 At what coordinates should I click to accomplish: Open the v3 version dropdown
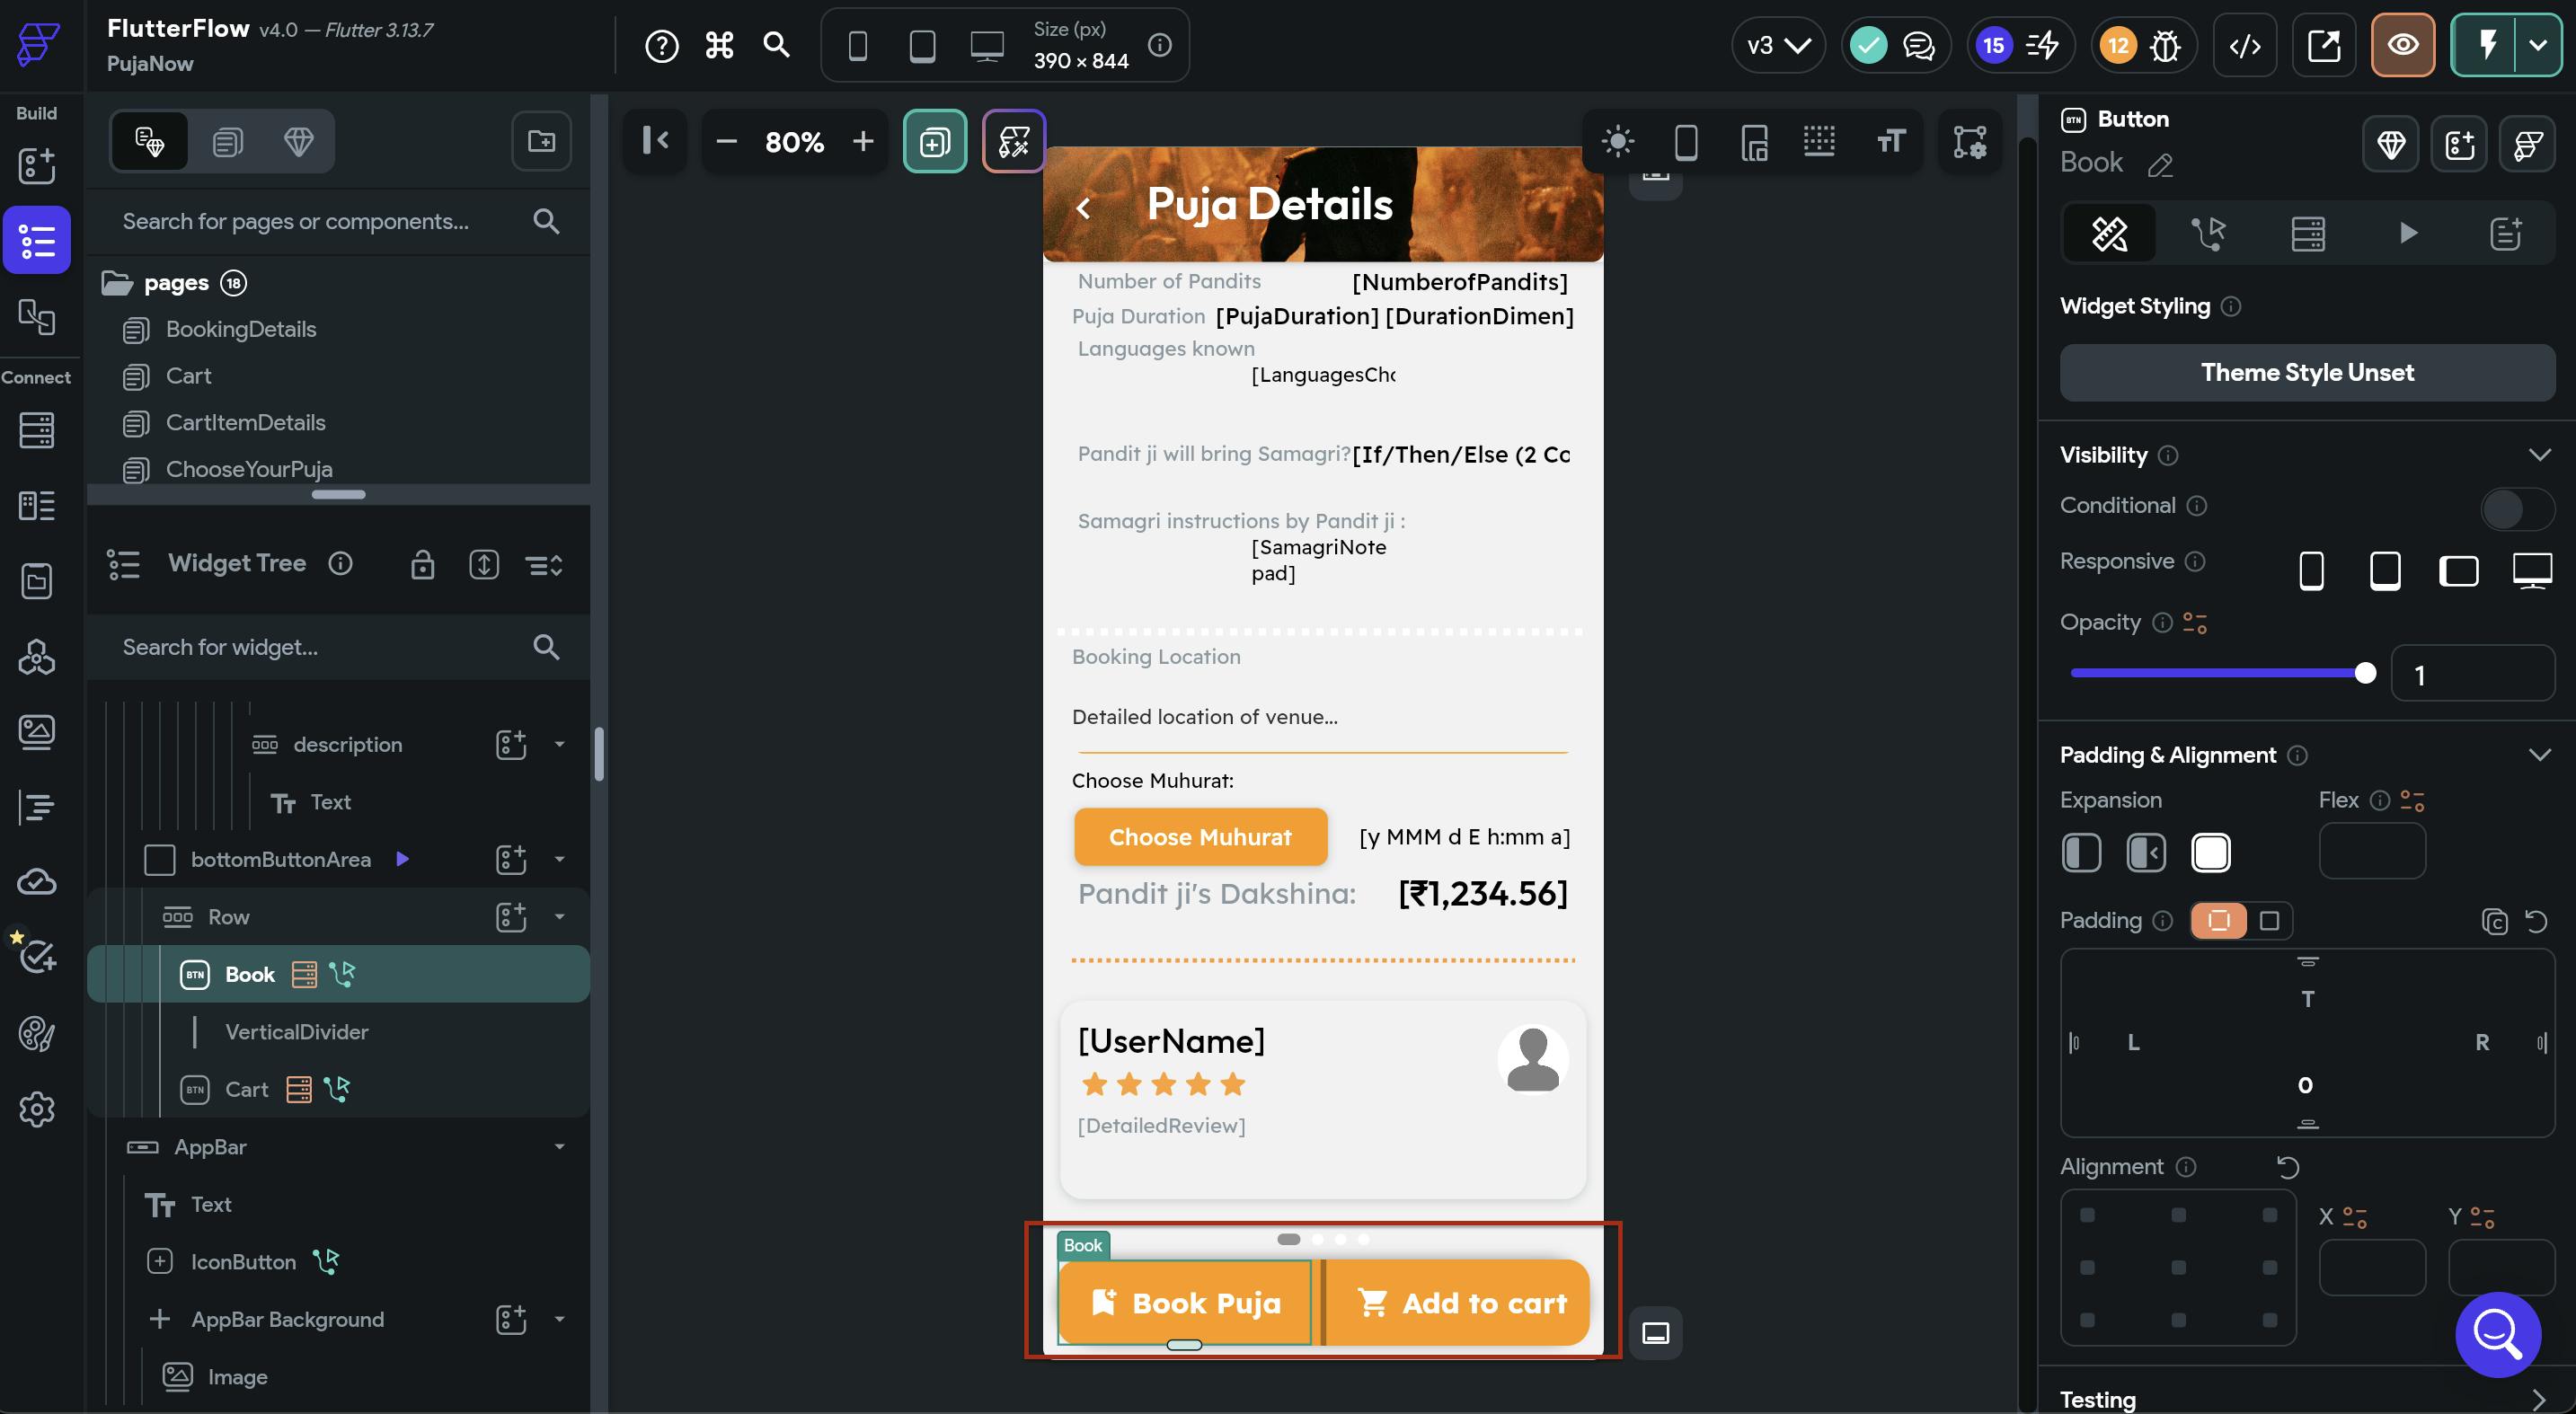pos(1778,45)
